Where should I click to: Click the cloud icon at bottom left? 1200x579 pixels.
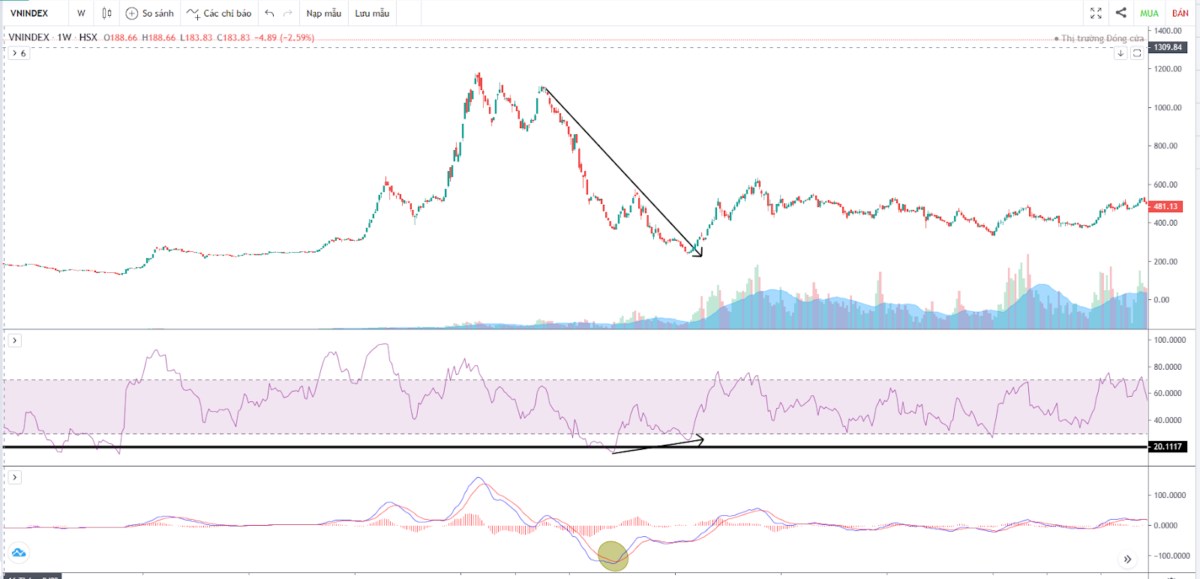point(18,552)
